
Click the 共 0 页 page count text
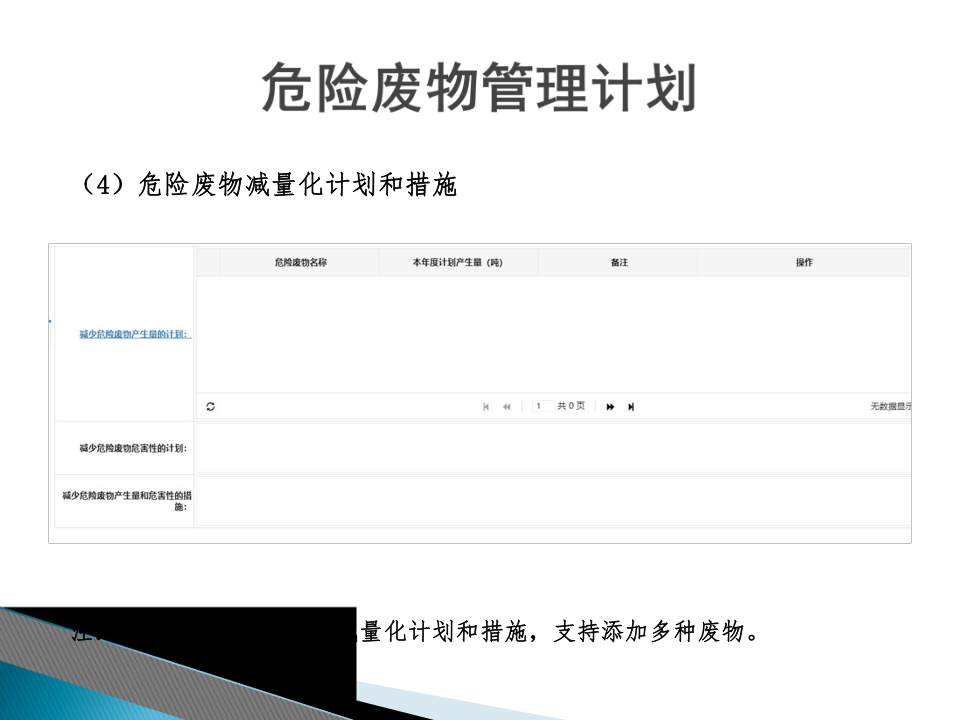point(571,406)
